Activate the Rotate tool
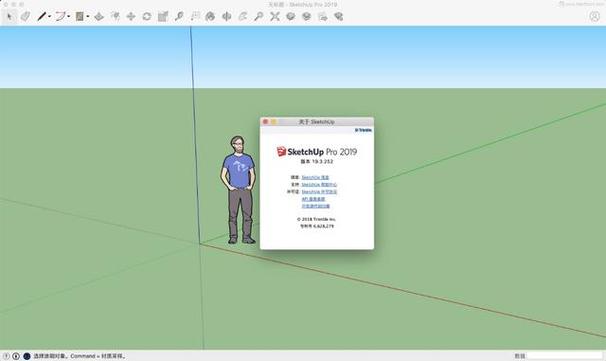 pyautogui.click(x=147, y=17)
